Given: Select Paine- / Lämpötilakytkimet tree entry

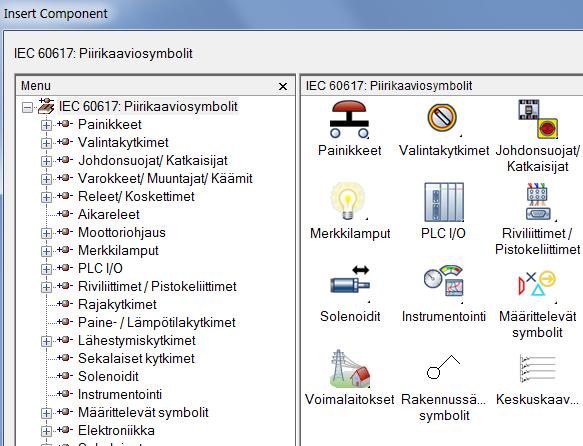Looking at the screenshot, I should coord(157,323).
